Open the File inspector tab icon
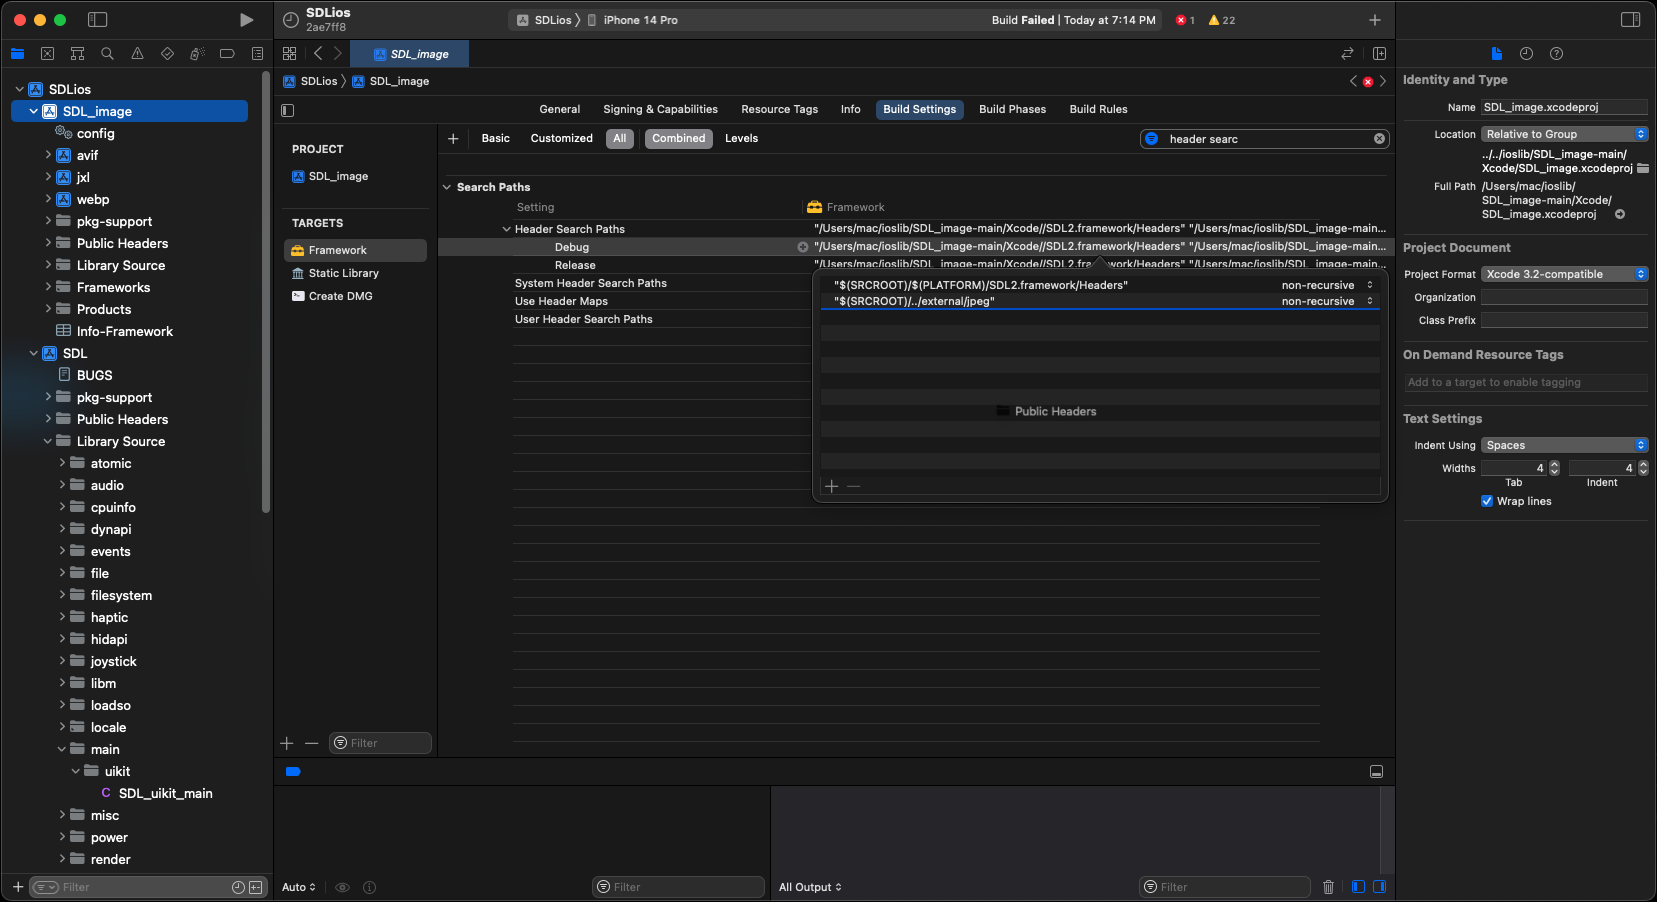Image resolution: width=1658 pixels, height=902 pixels. coord(1496,54)
